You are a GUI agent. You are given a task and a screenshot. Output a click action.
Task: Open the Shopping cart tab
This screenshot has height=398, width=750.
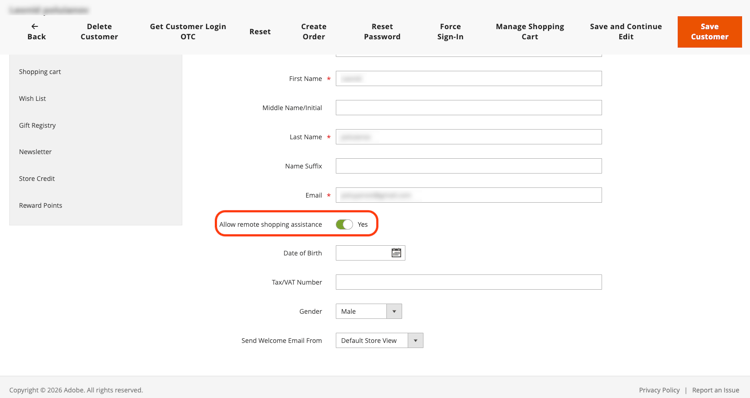[x=40, y=72]
